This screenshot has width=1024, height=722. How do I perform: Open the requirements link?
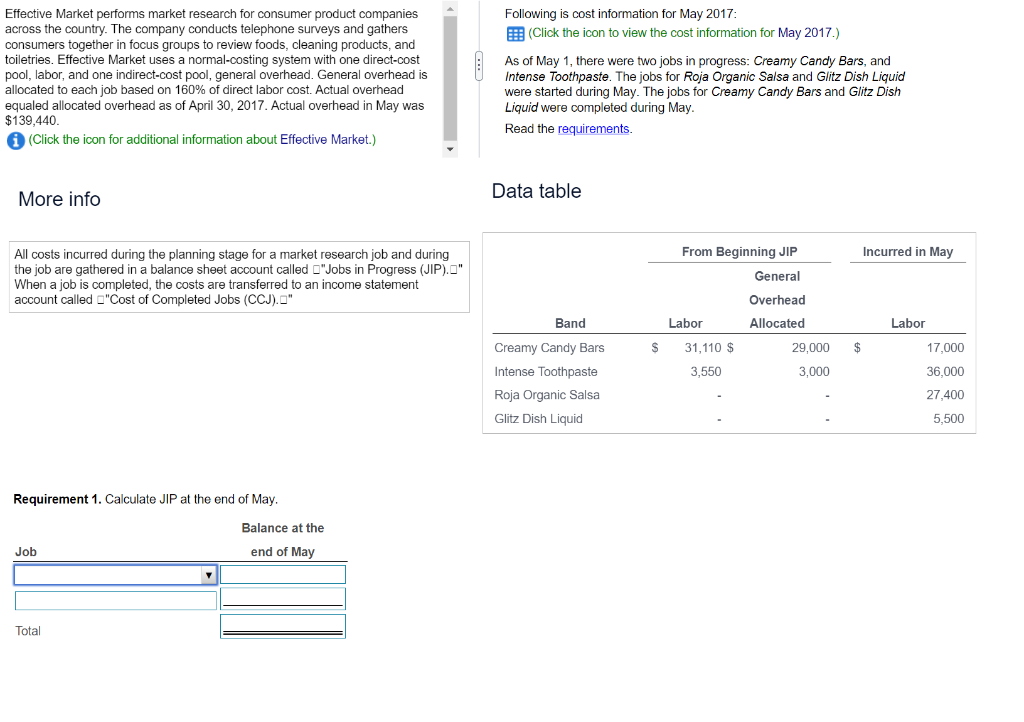click(x=593, y=128)
